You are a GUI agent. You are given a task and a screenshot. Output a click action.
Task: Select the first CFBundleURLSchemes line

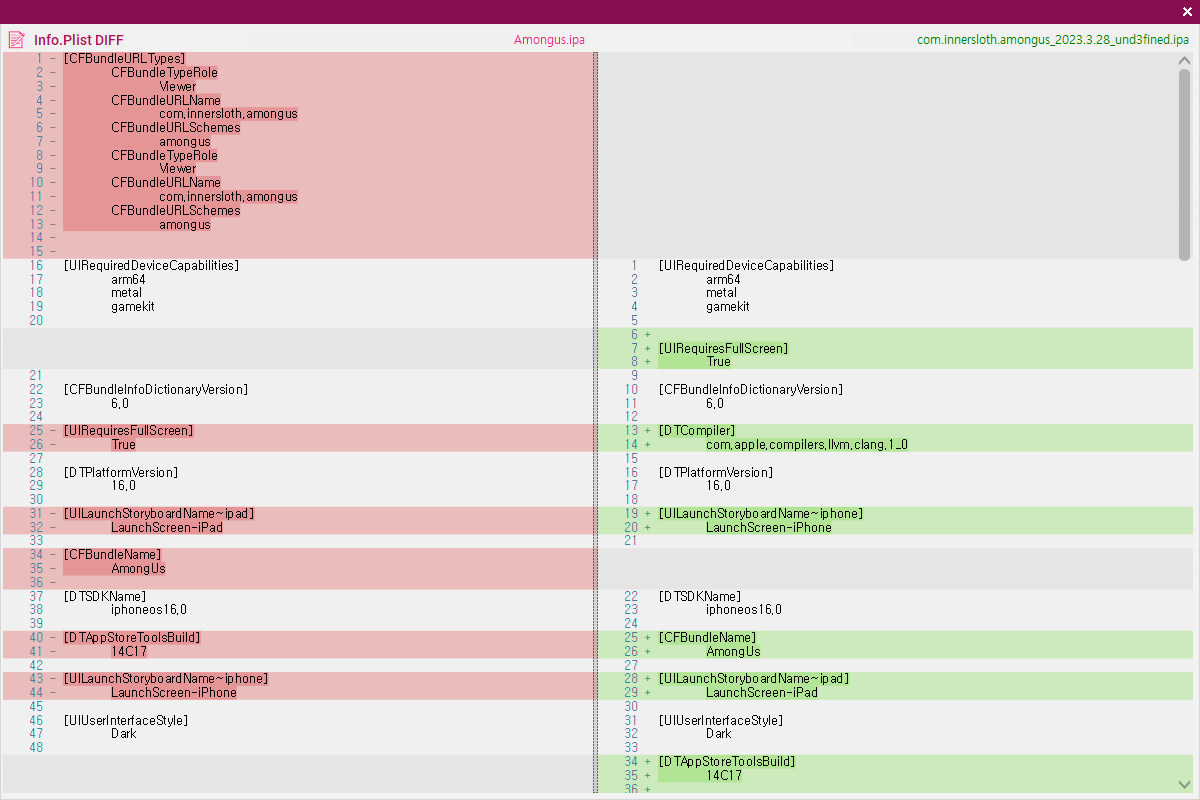point(176,128)
